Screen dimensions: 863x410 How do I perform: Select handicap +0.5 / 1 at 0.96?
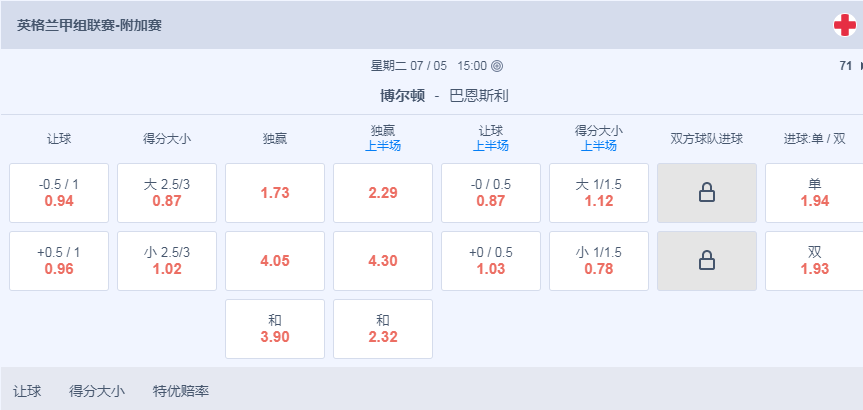(59, 261)
